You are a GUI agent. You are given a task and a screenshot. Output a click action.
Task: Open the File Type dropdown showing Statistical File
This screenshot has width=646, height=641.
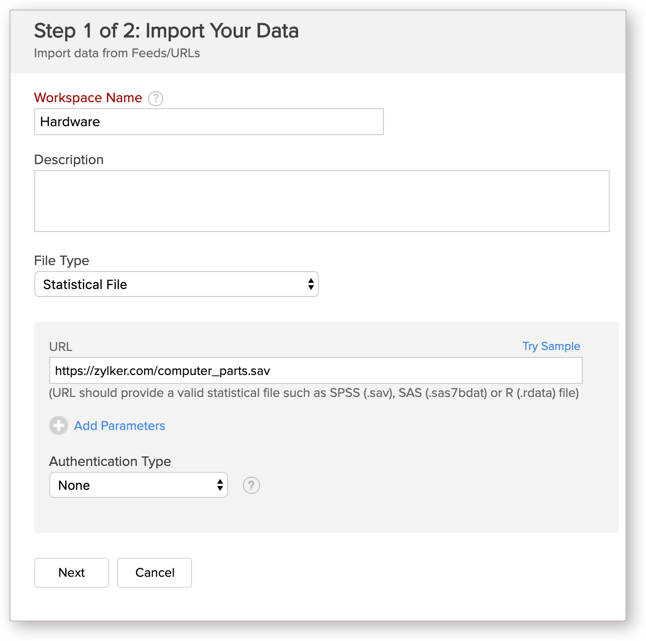tap(176, 284)
